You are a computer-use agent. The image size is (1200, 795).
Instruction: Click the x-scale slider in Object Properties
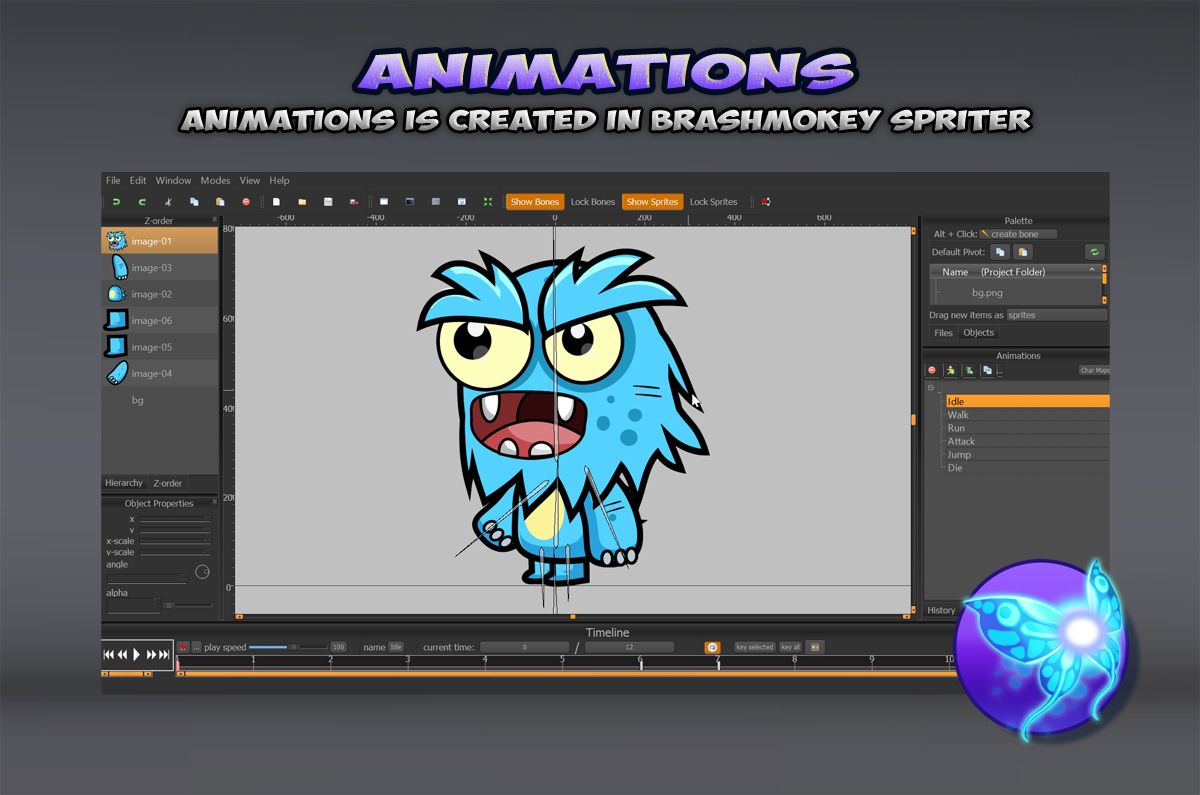[x=175, y=541]
